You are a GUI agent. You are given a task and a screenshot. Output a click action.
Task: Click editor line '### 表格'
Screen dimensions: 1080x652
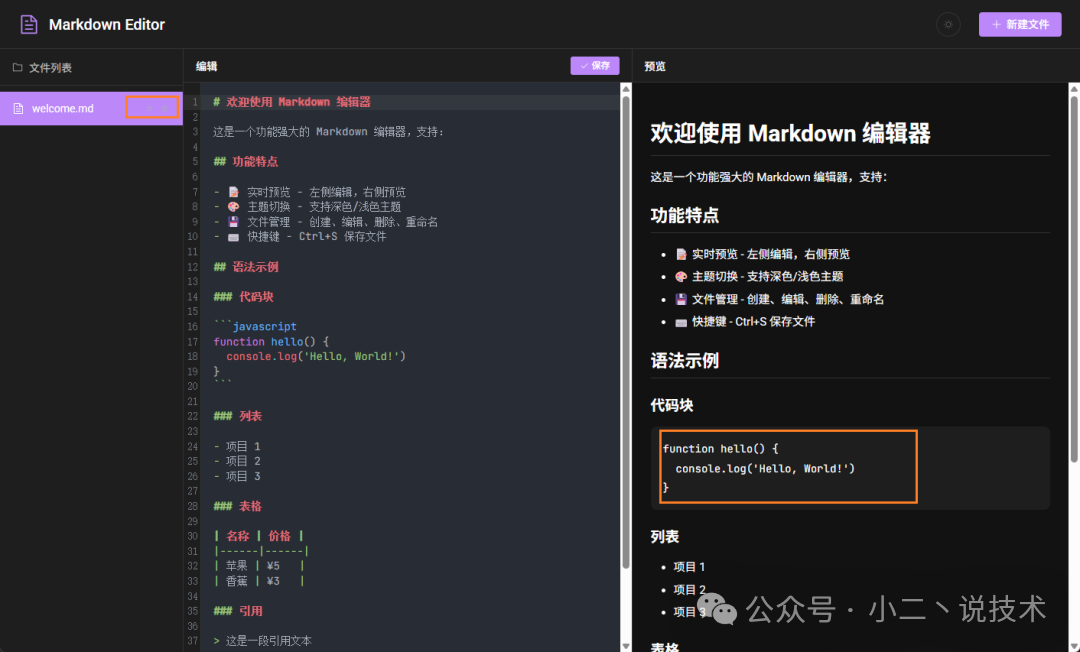[238, 506]
